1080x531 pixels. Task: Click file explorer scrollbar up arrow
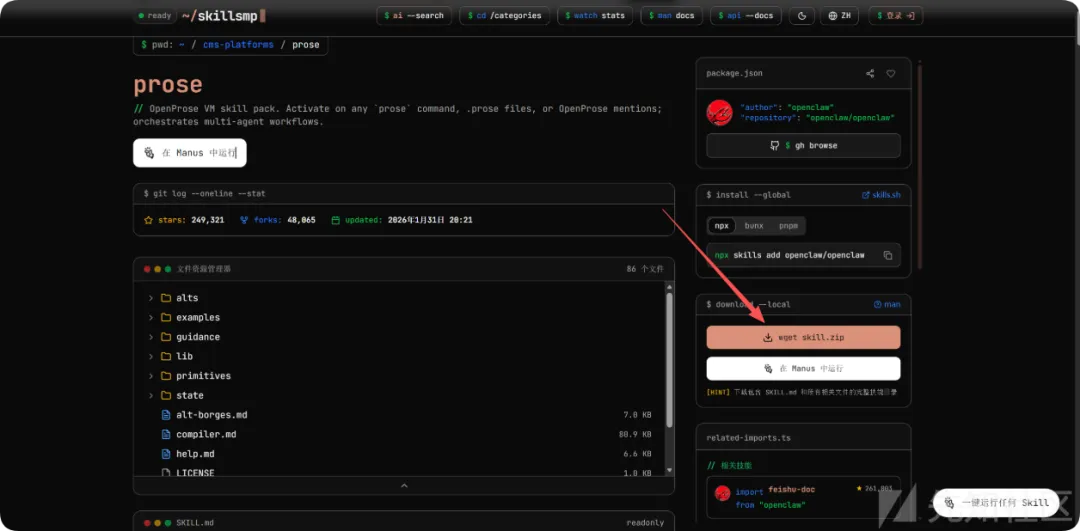pyautogui.click(x=669, y=286)
